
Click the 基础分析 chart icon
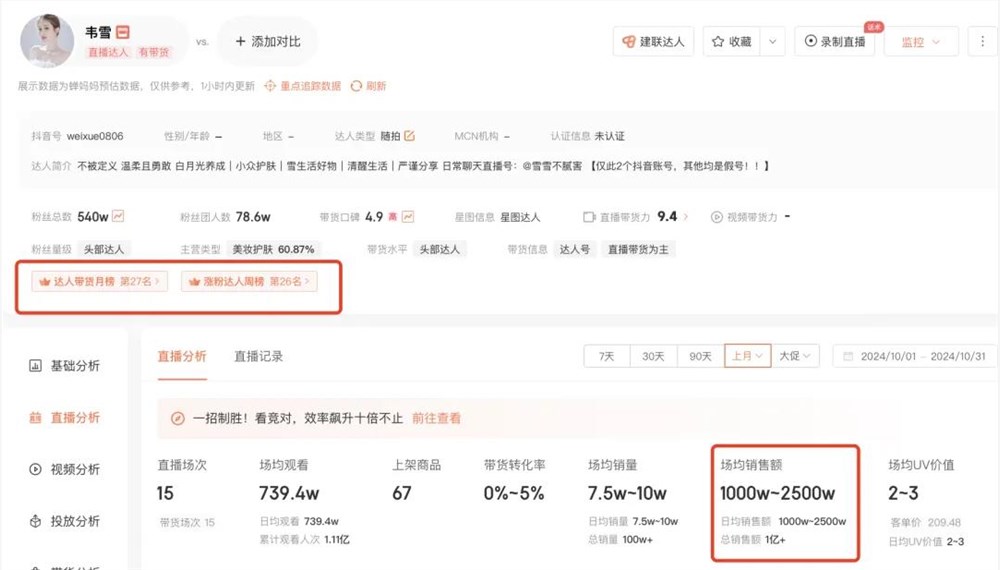tap(35, 365)
